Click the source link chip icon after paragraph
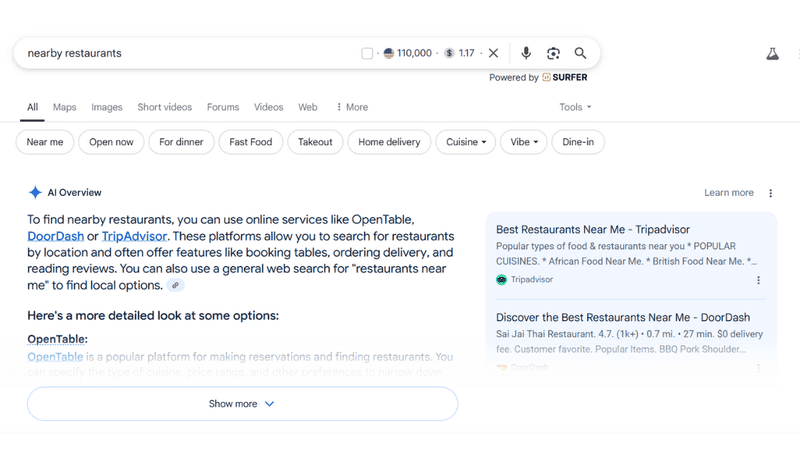The width and height of the screenshot is (800, 457). coord(176,285)
